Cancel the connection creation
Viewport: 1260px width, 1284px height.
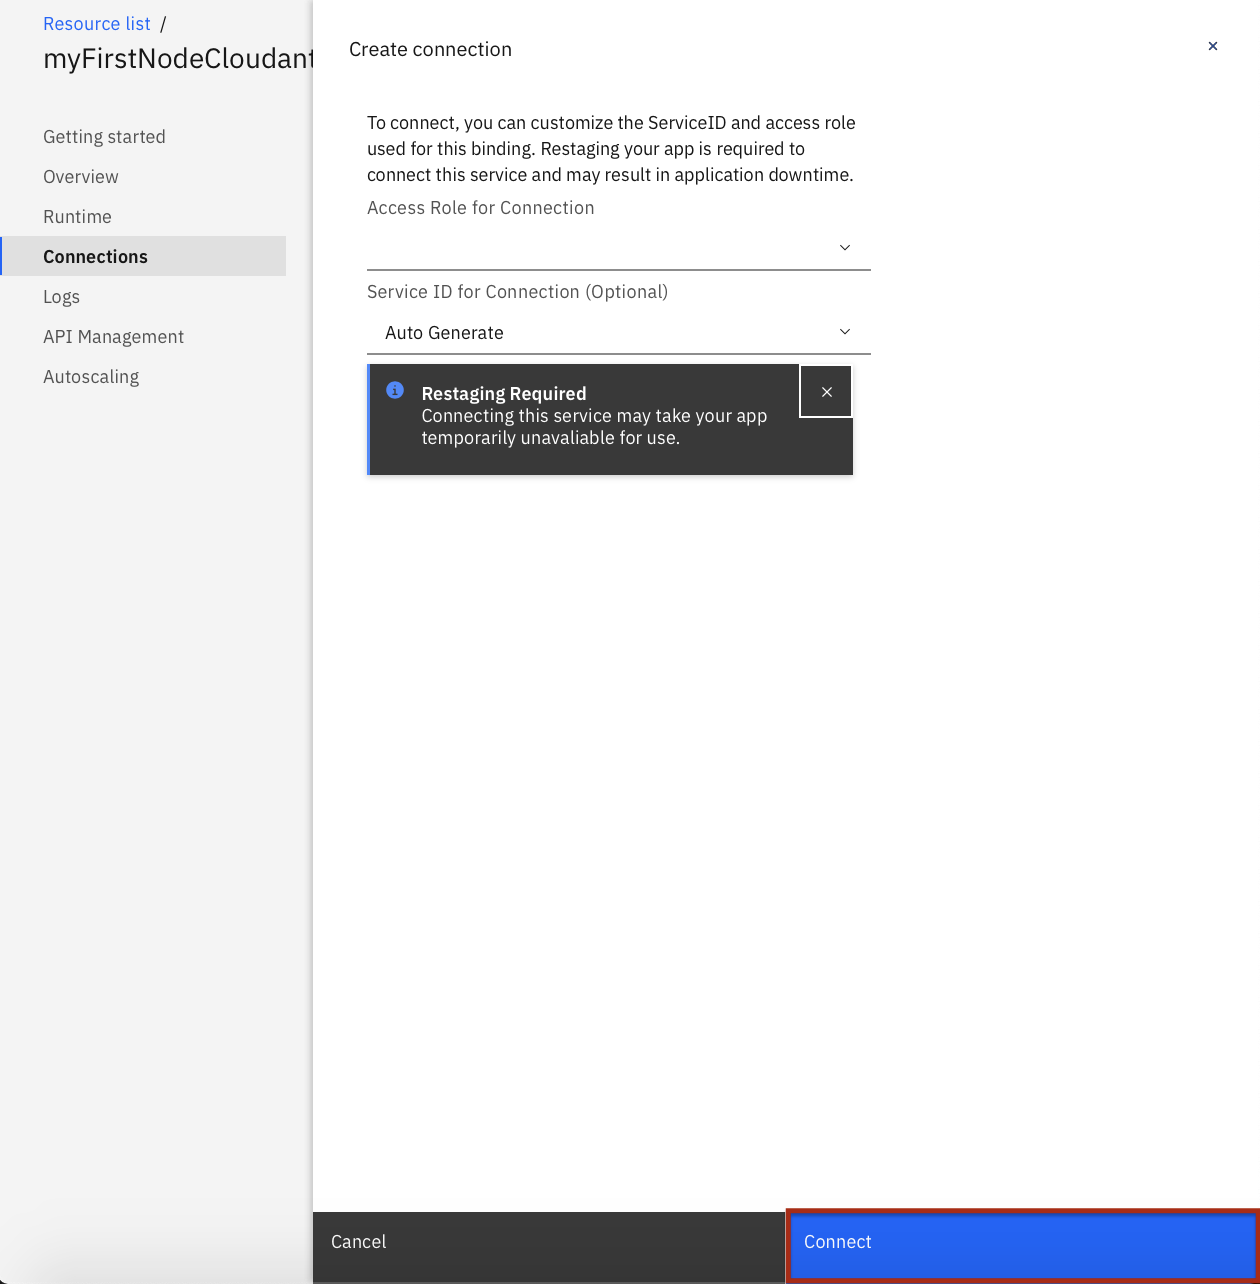(549, 1246)
